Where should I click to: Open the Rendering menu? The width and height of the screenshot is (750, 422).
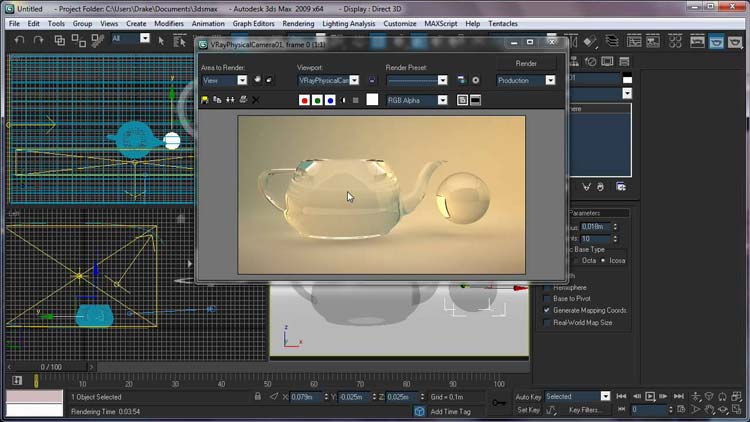click(298, 23)
